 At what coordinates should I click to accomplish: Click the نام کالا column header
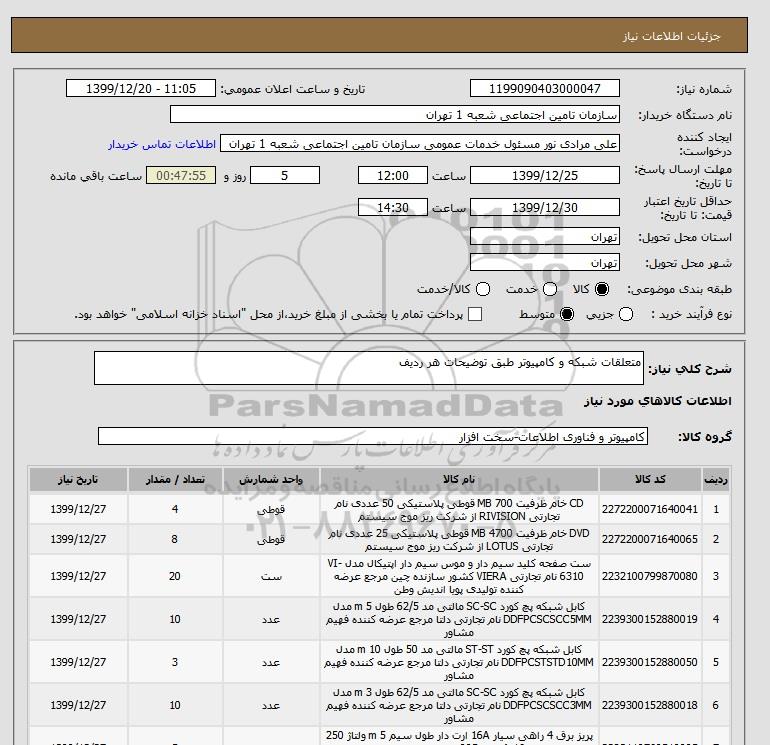pyautogui.click(x=459, y=479)
